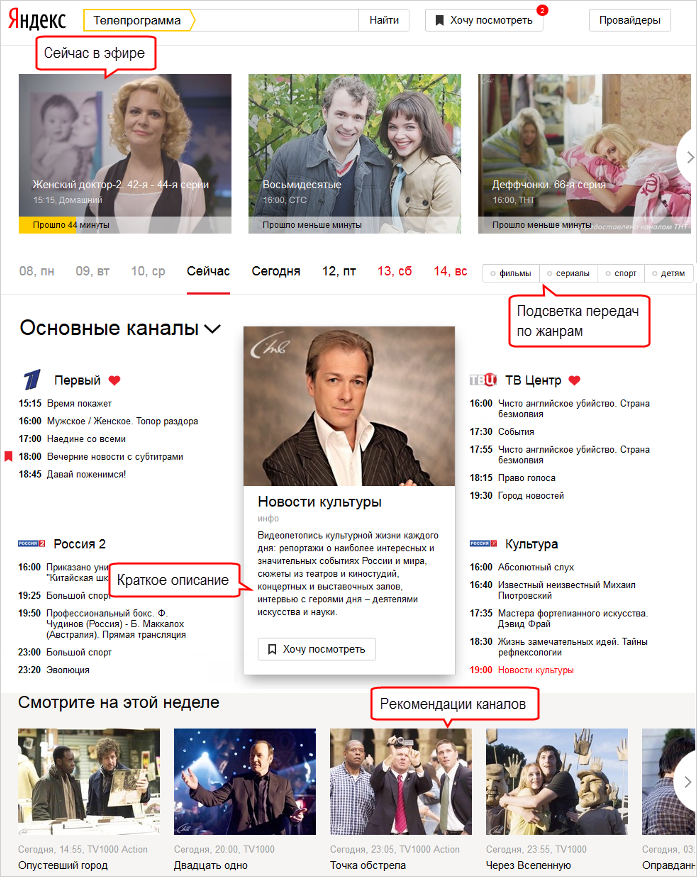Open Культура channel name link
This screenshot has height=877, width=697.
coord(531,544)
